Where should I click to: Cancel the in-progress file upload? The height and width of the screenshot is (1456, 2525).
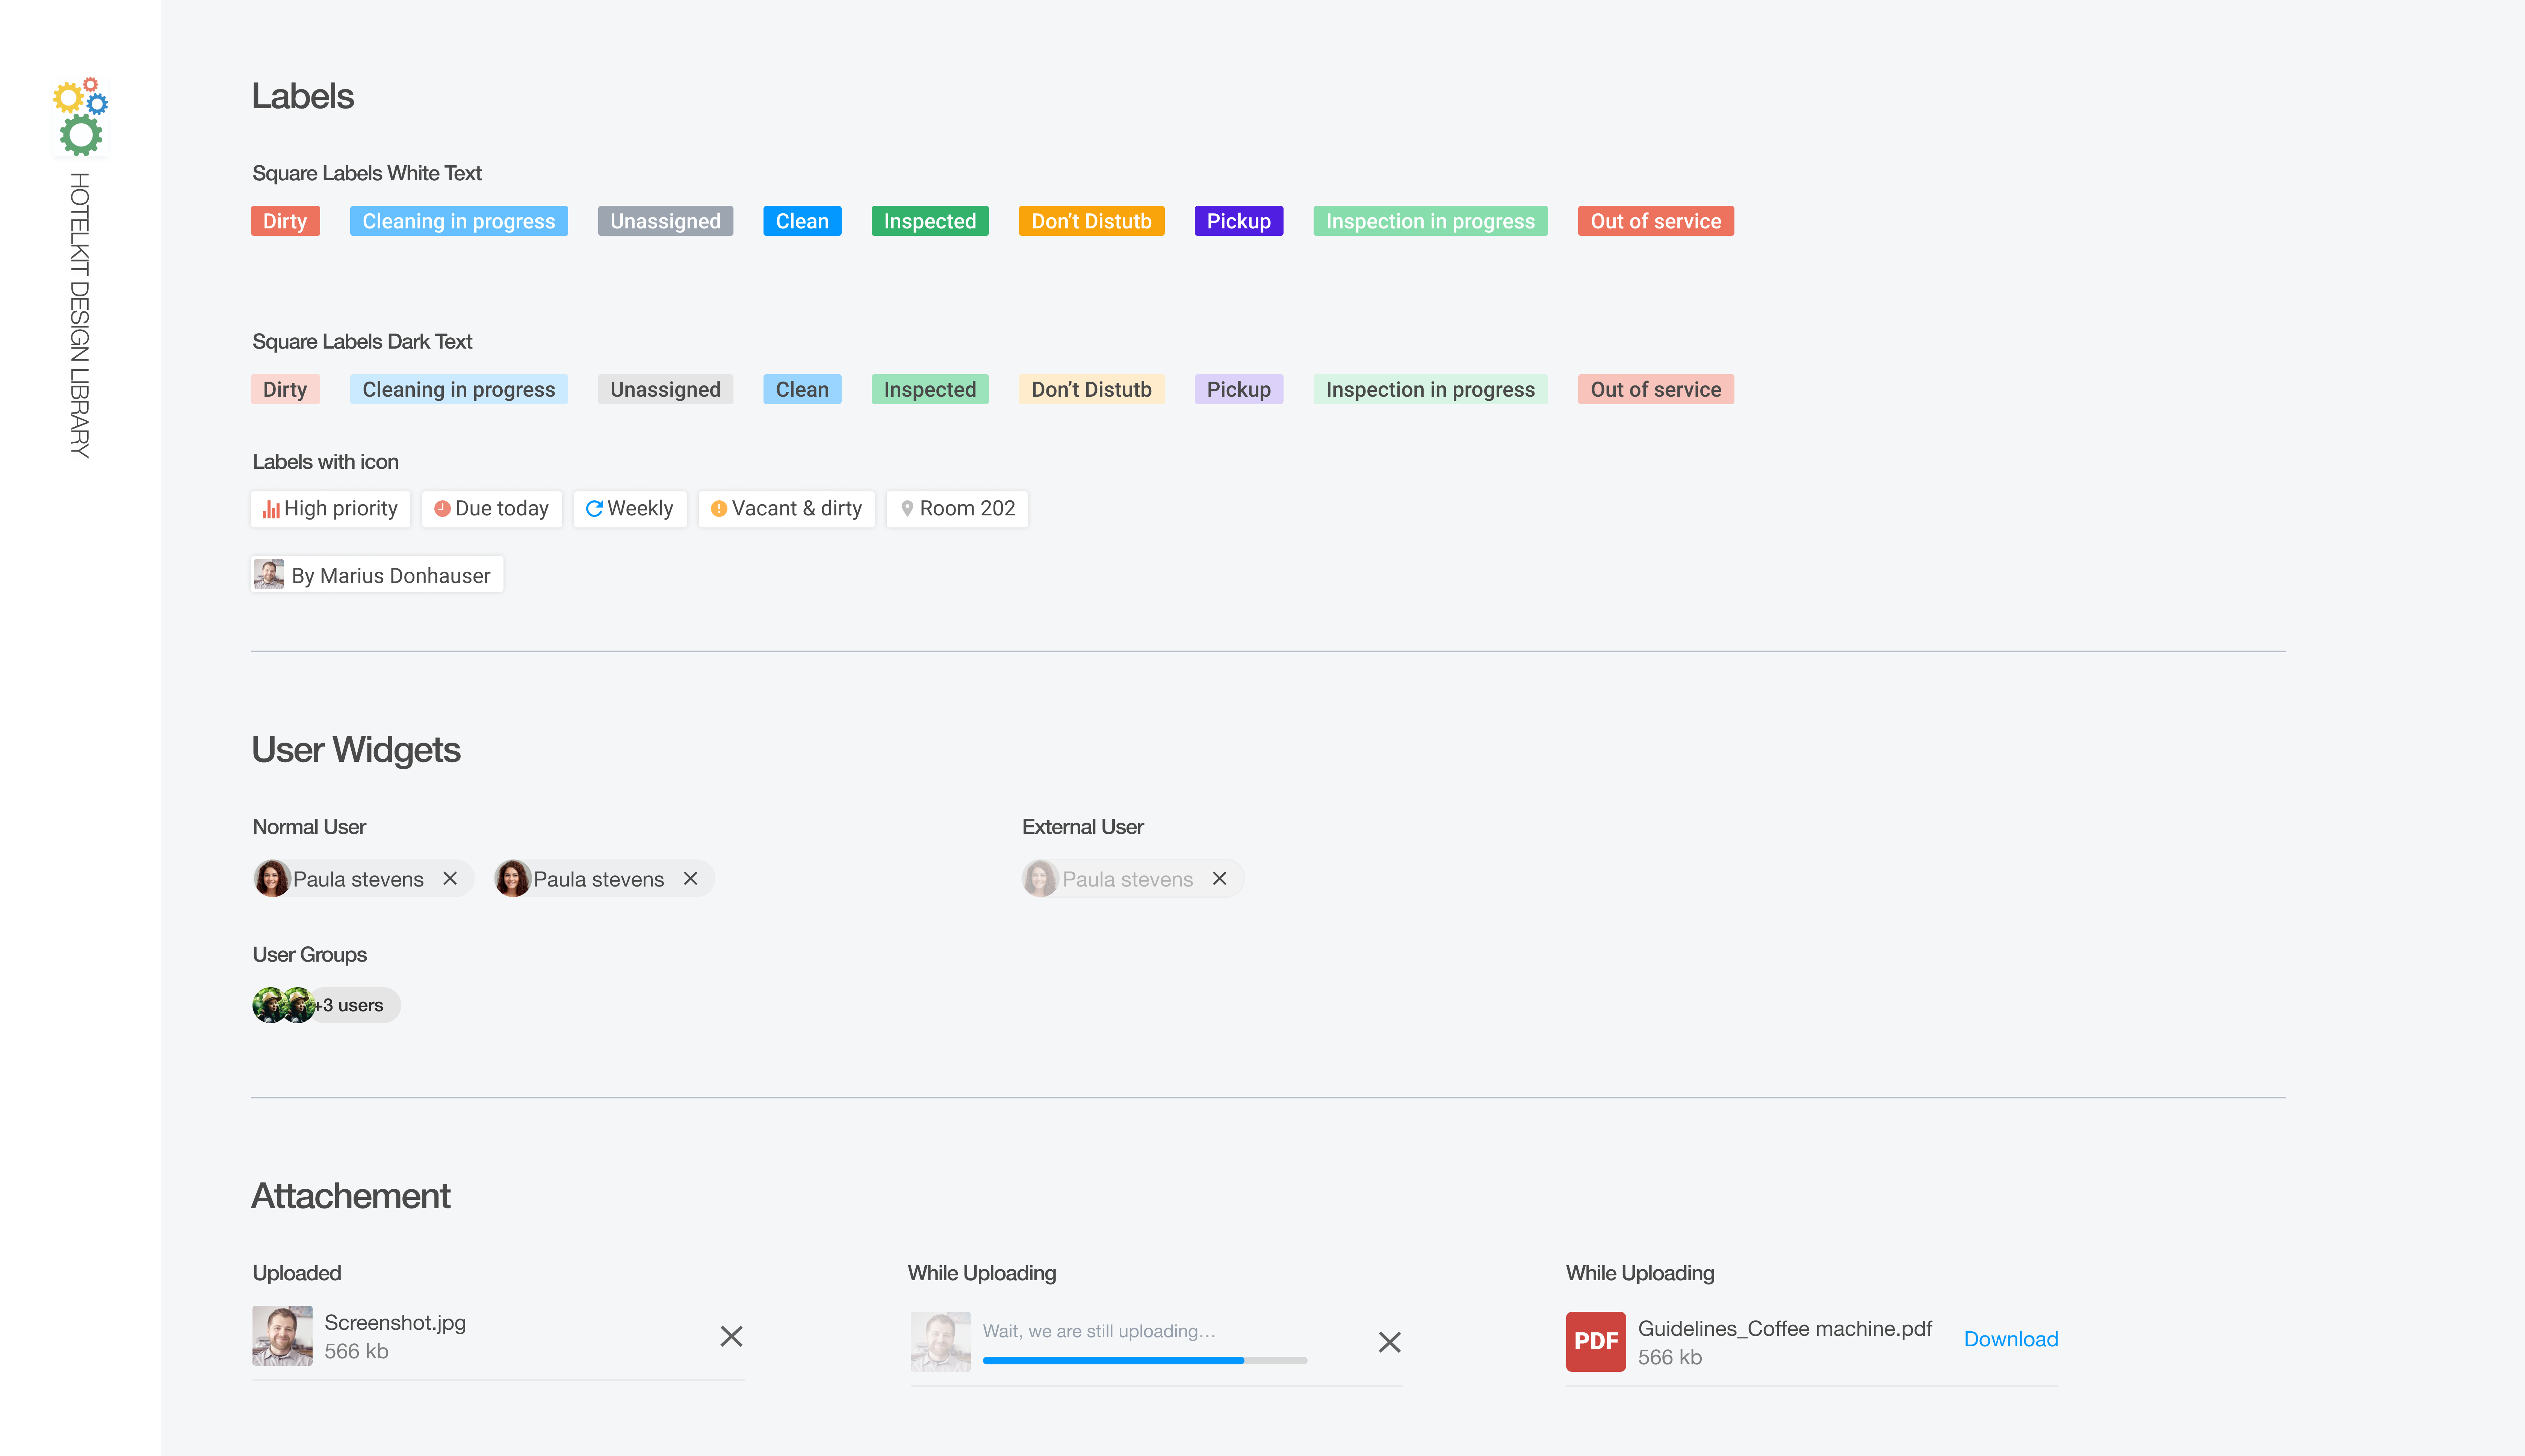1389,1342
